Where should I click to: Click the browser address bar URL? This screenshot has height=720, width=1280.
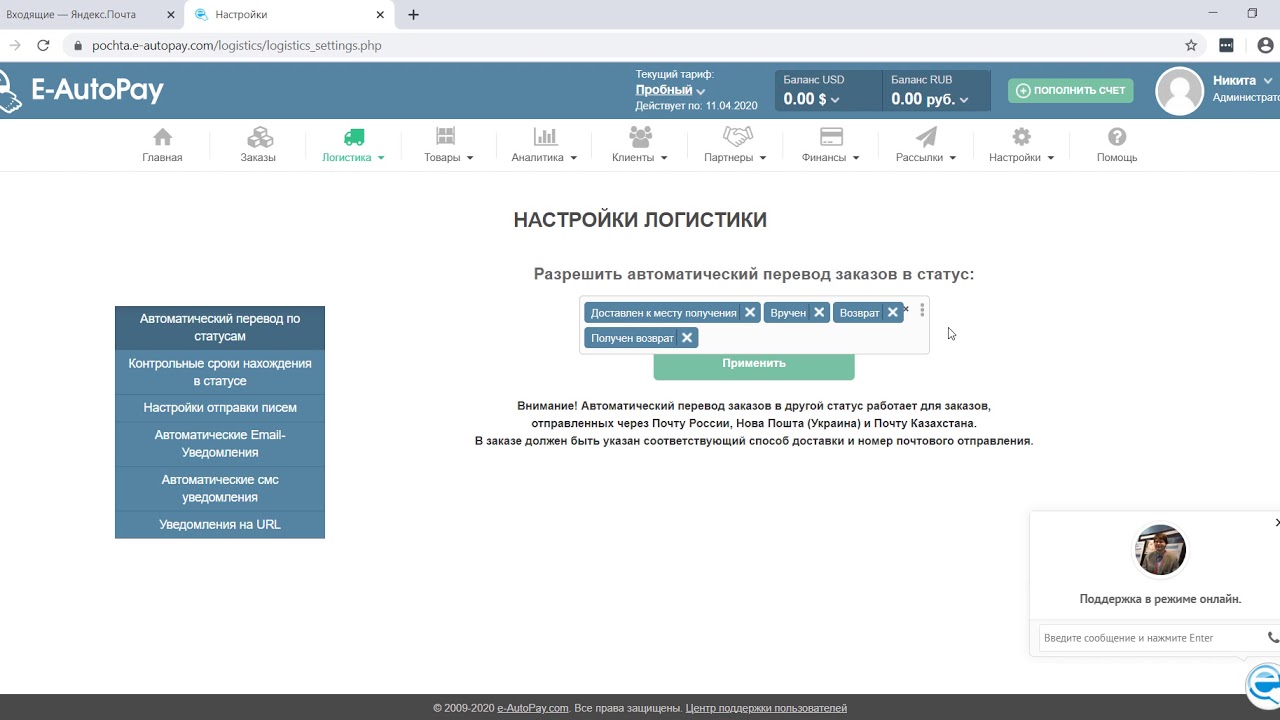[237, 46]
